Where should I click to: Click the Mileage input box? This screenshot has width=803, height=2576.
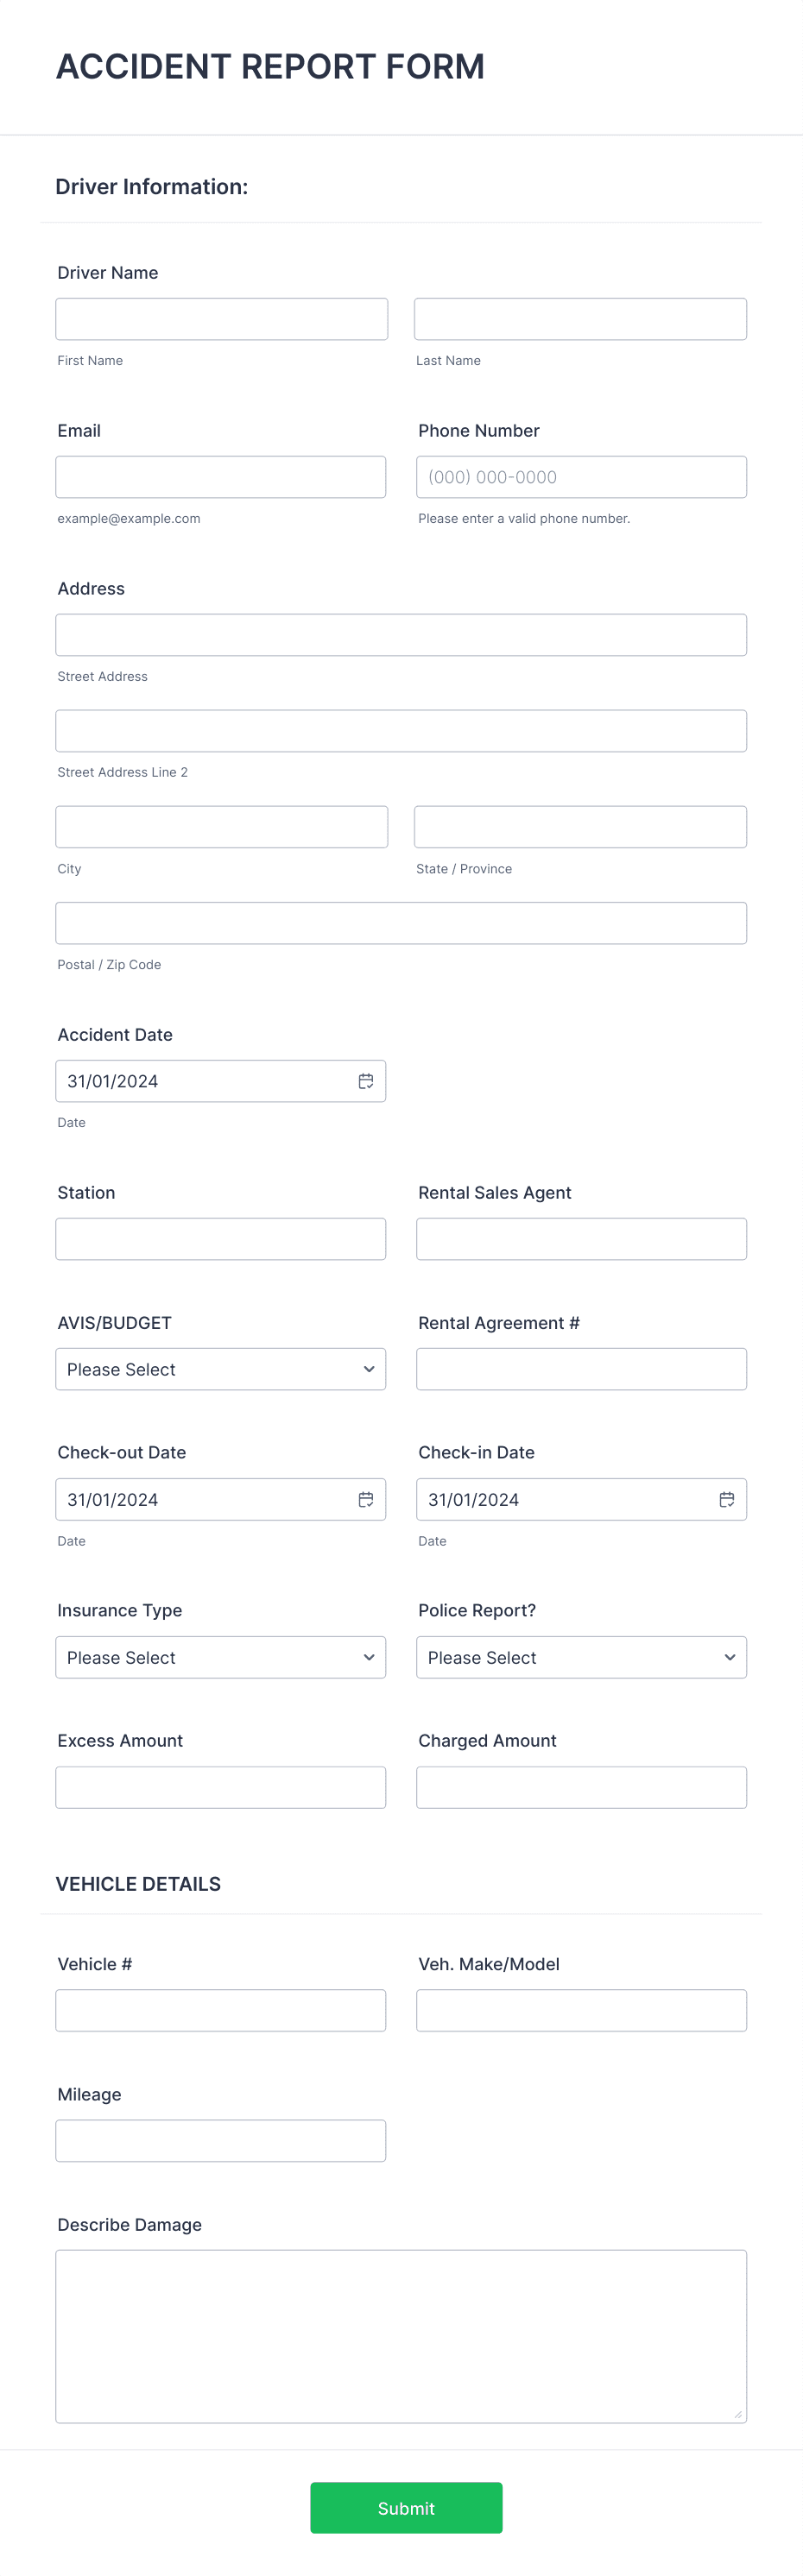pyautogui.click(x=221, y=2140)
